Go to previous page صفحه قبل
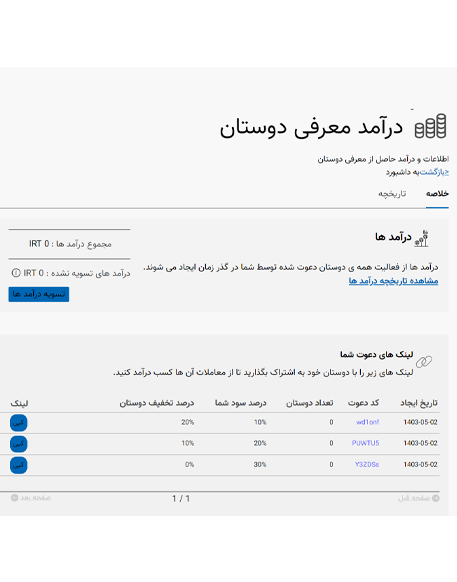The image size is (457, 582). pyautogui.click(x=419, y=498)
